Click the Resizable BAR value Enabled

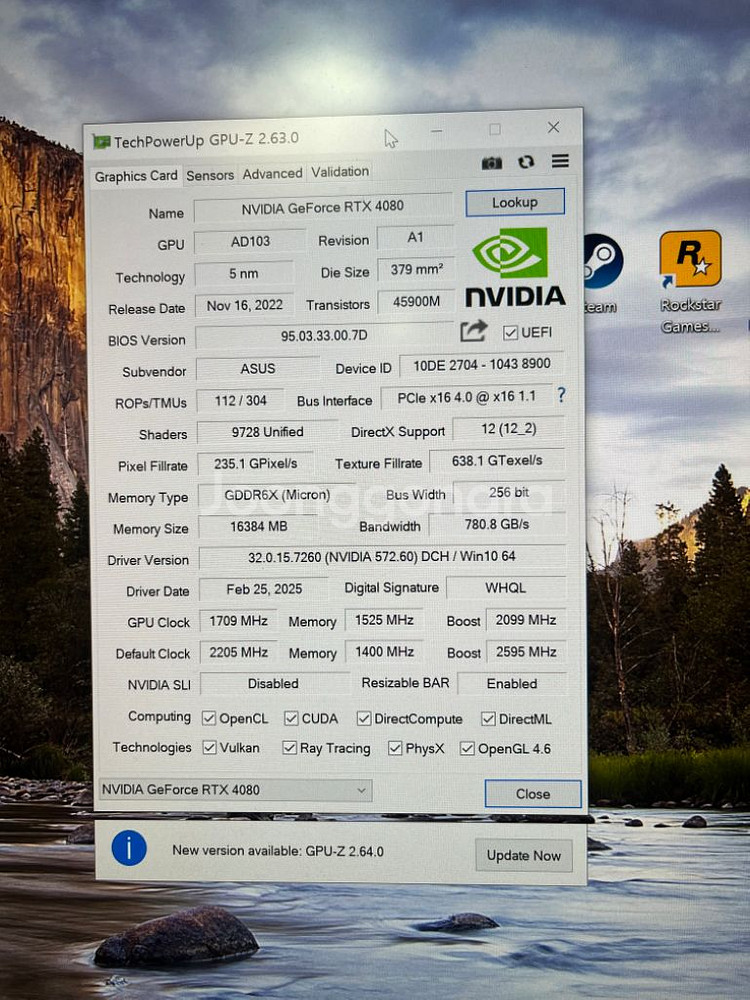[511, 684]
